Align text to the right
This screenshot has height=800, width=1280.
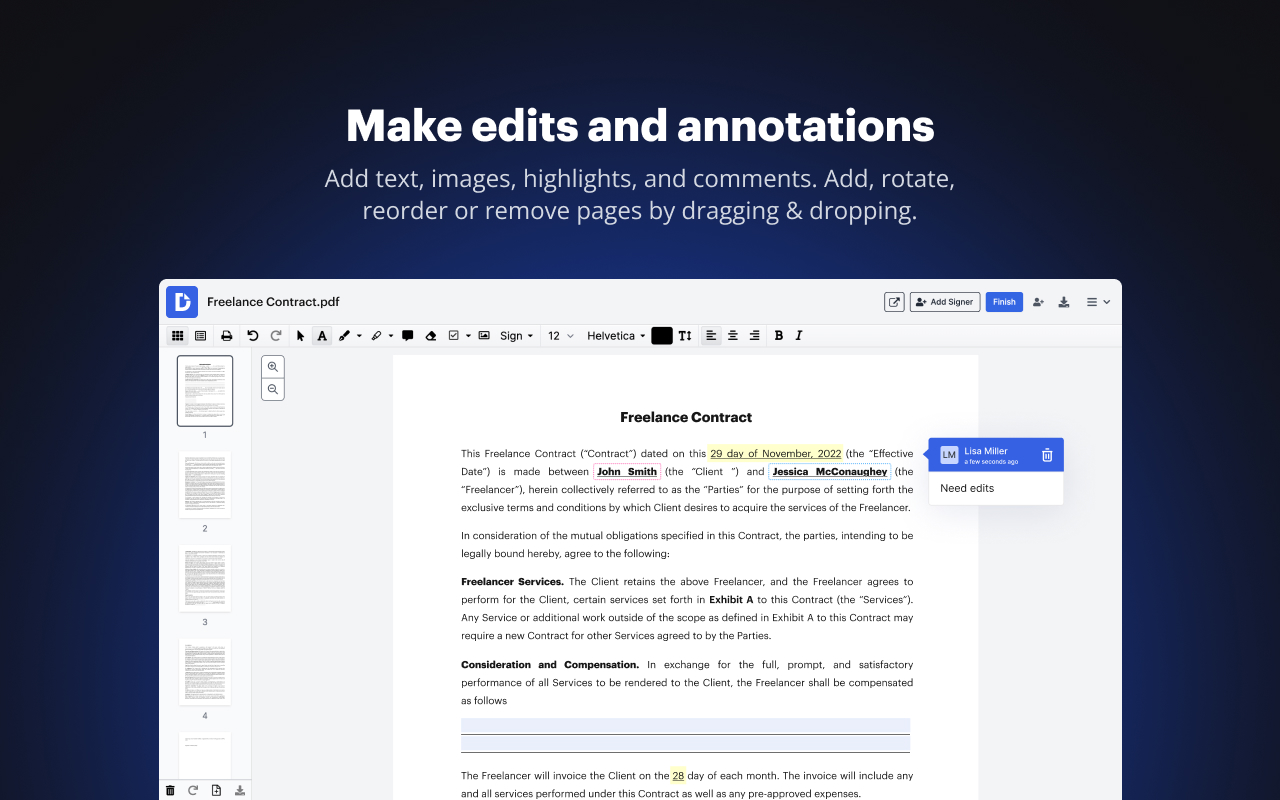pyautogui.click(x=755, y=336)
